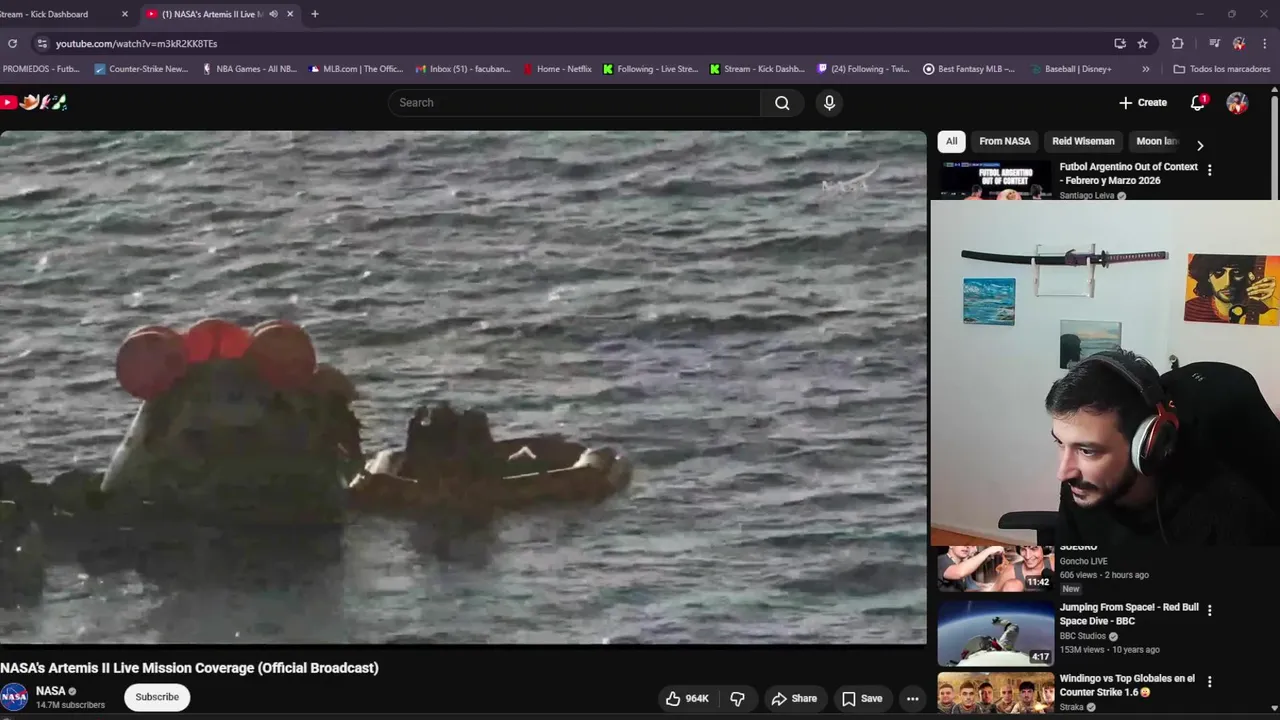This screenshot has width=1280, height=720.
Task: Select the Moon landing filter chip
Action: coord(1157,141)
